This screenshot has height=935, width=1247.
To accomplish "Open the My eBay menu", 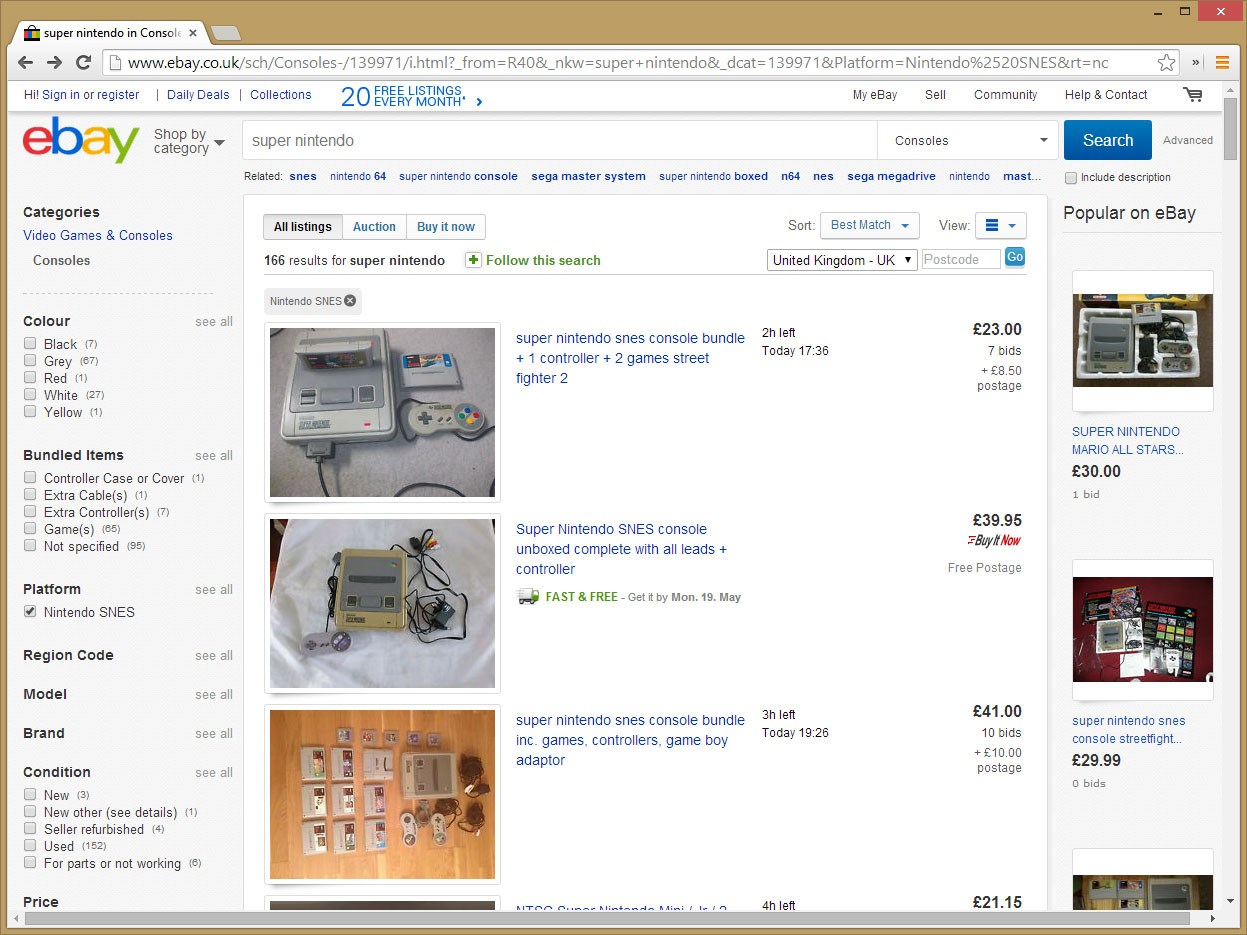I will [875, 95].
